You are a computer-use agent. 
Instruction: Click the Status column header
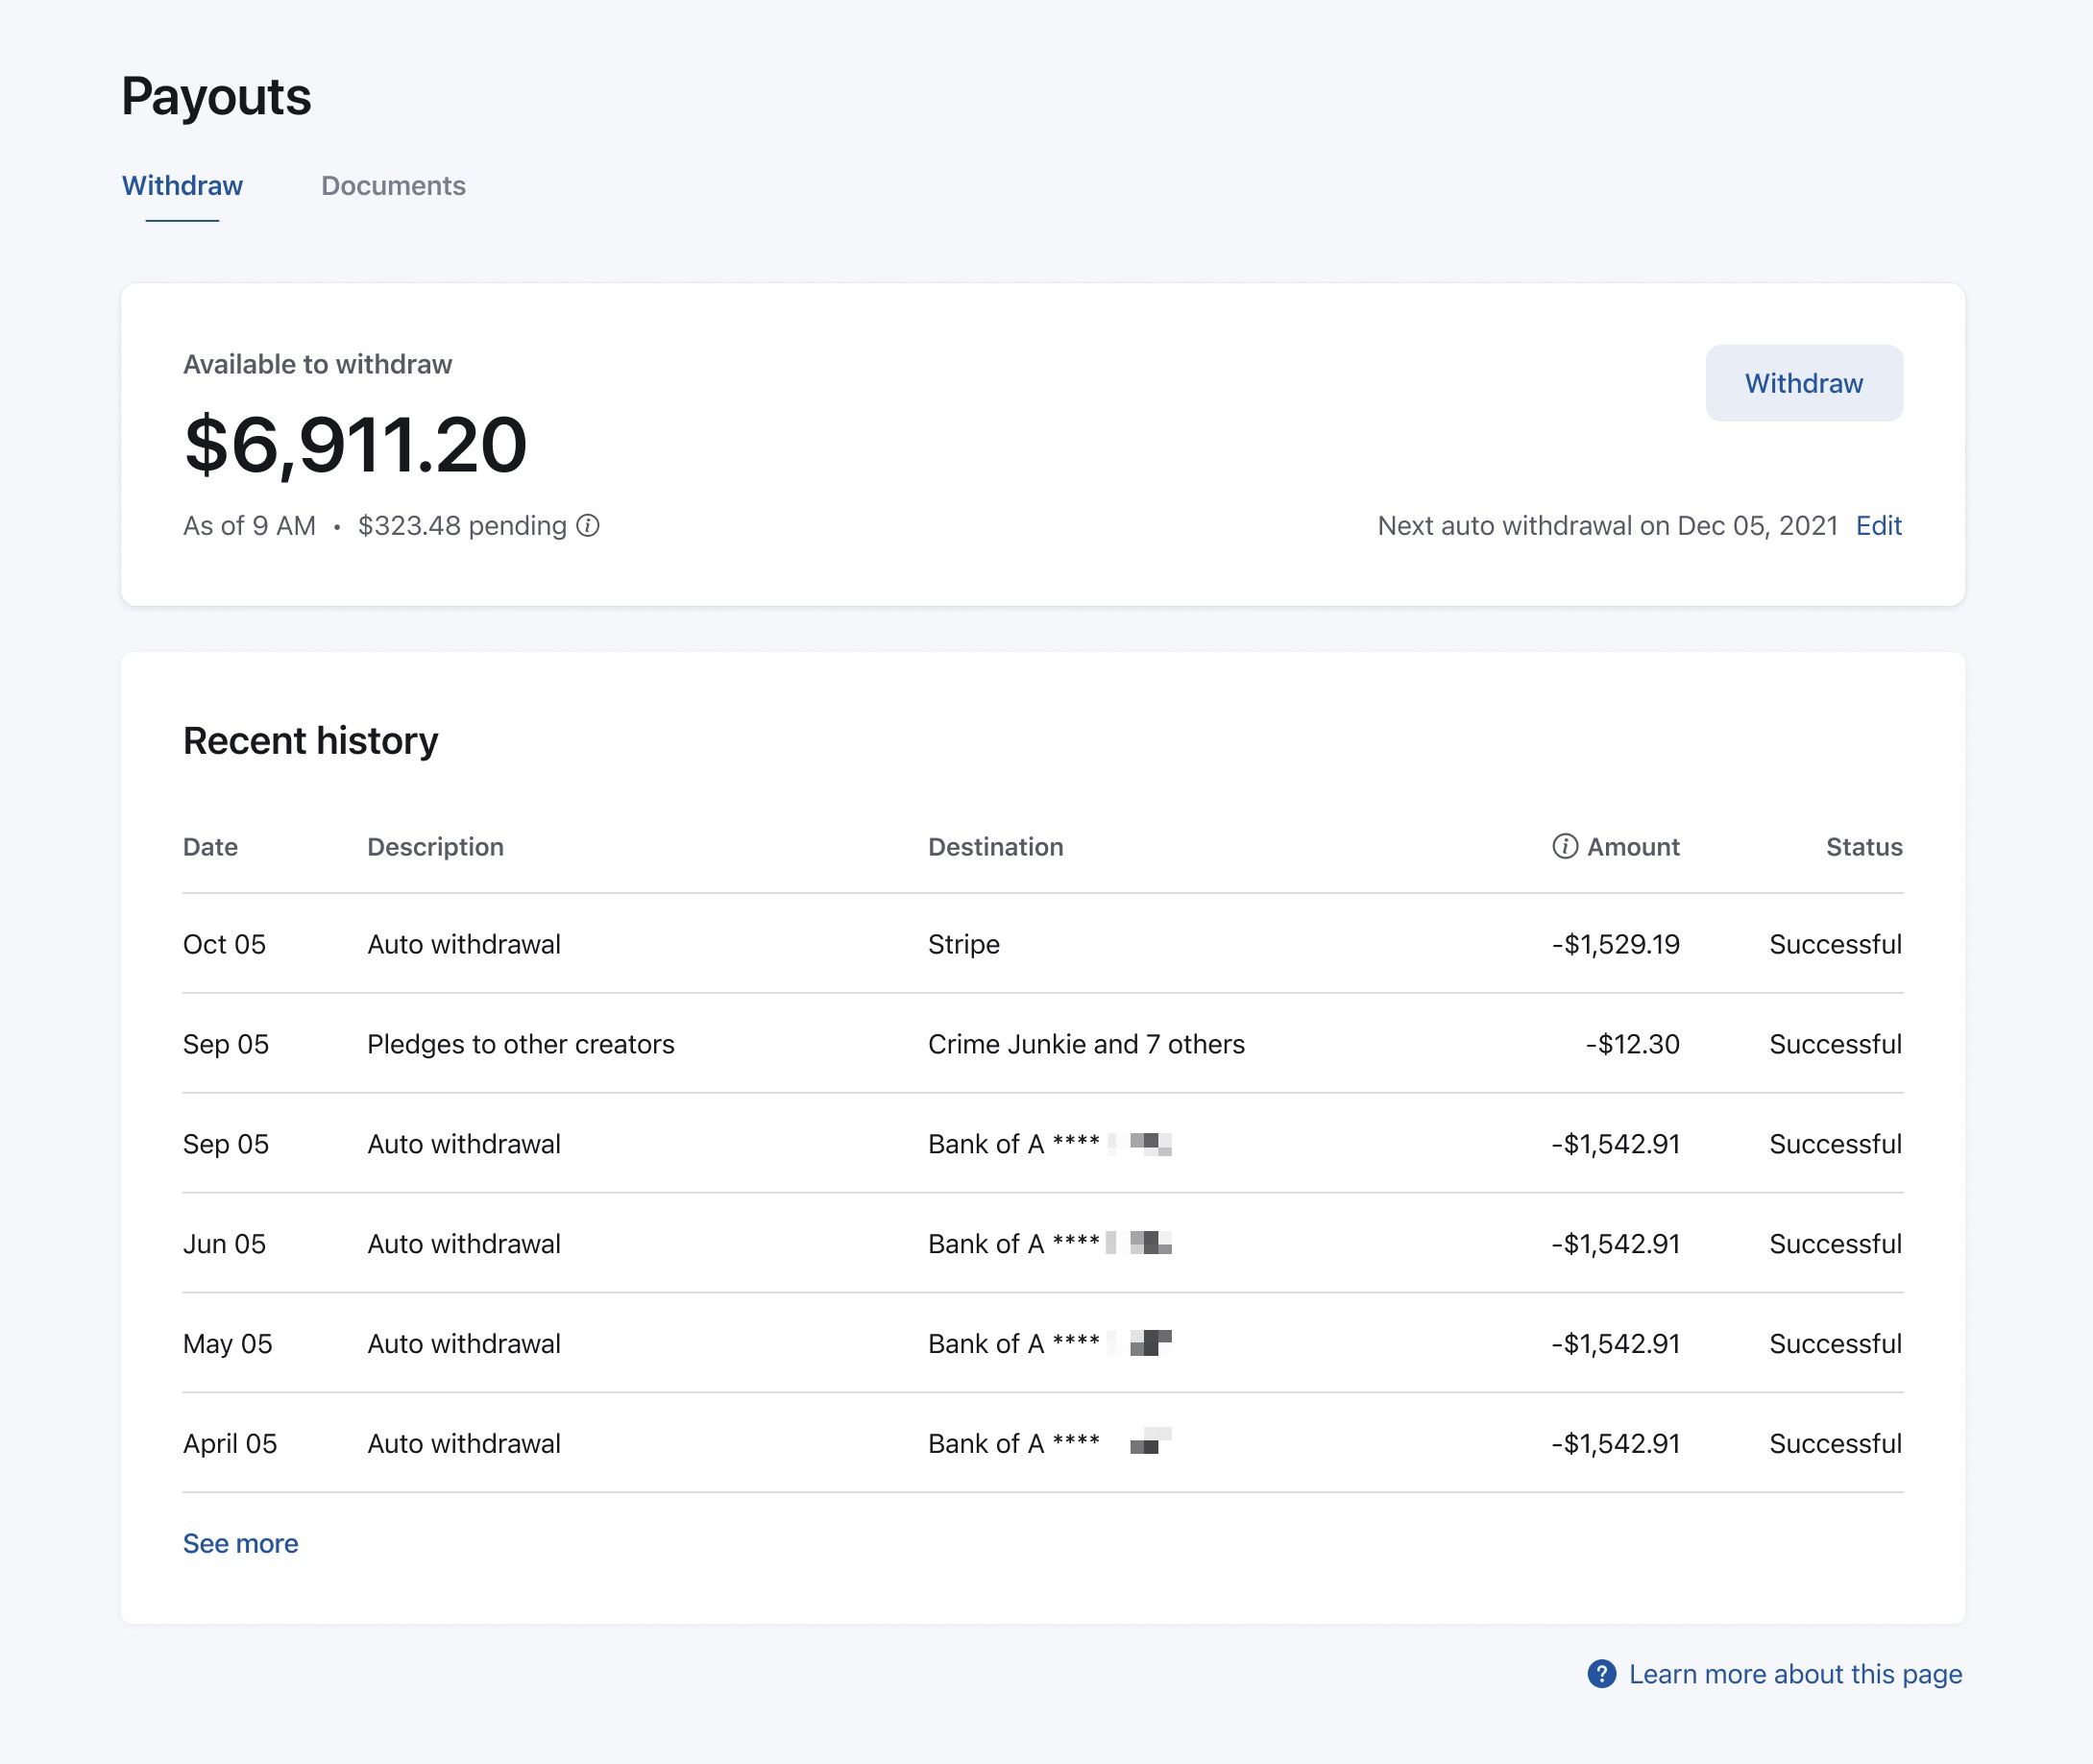[1863, 847]
